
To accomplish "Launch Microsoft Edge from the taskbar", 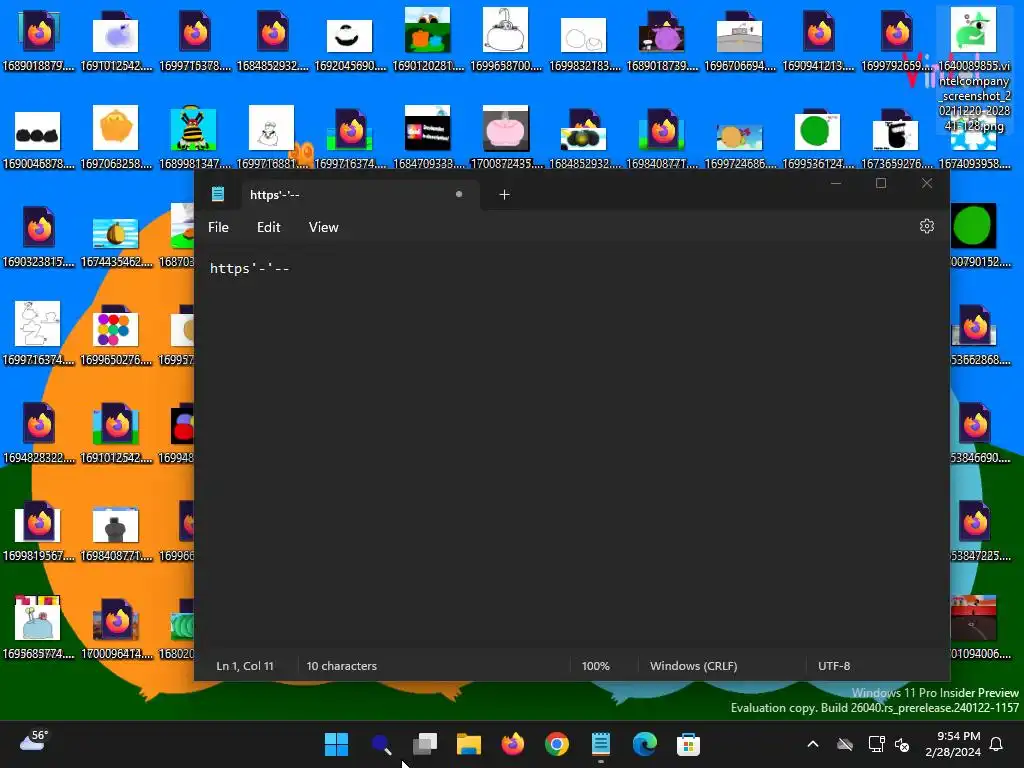I will point(645,744).
